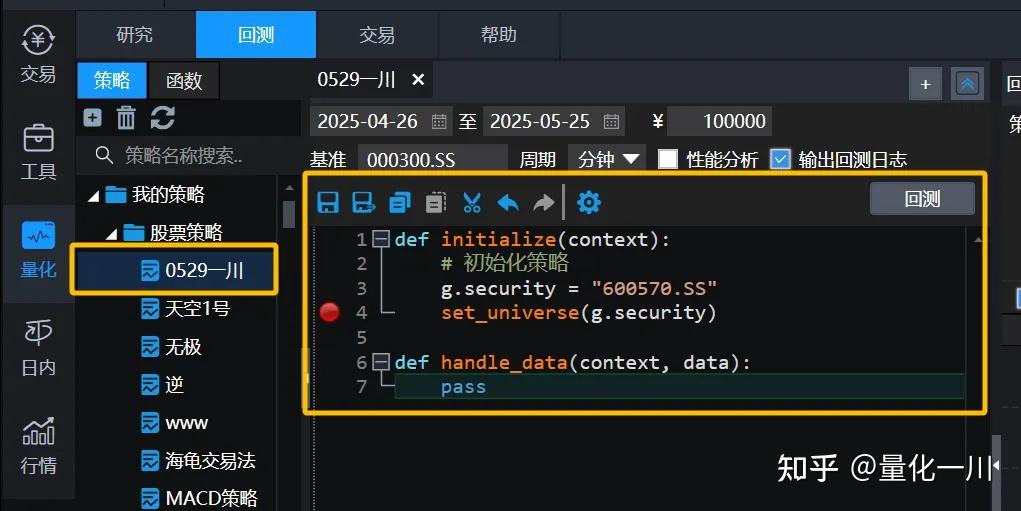This screenshot has height=511, width=1021.
Task: Click the plus new tab button
Action: tap(925, 85)
